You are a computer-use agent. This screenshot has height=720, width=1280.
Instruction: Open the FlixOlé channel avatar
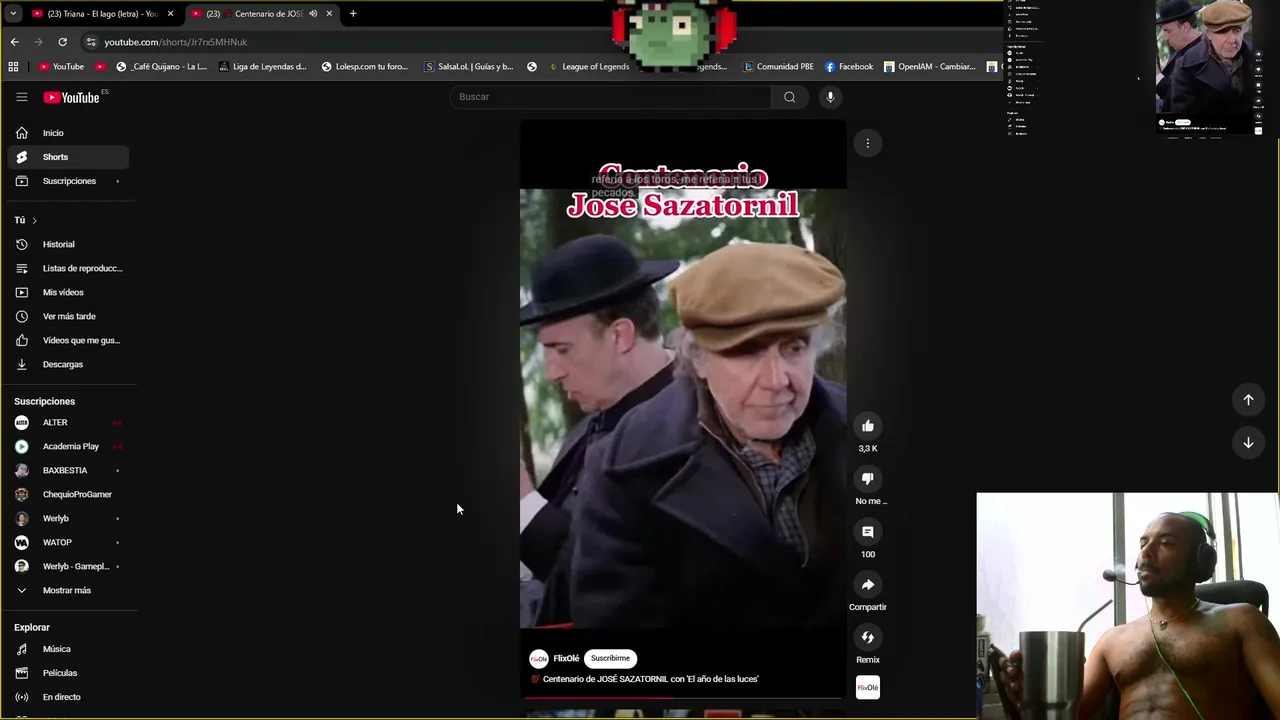coord(539,658)
